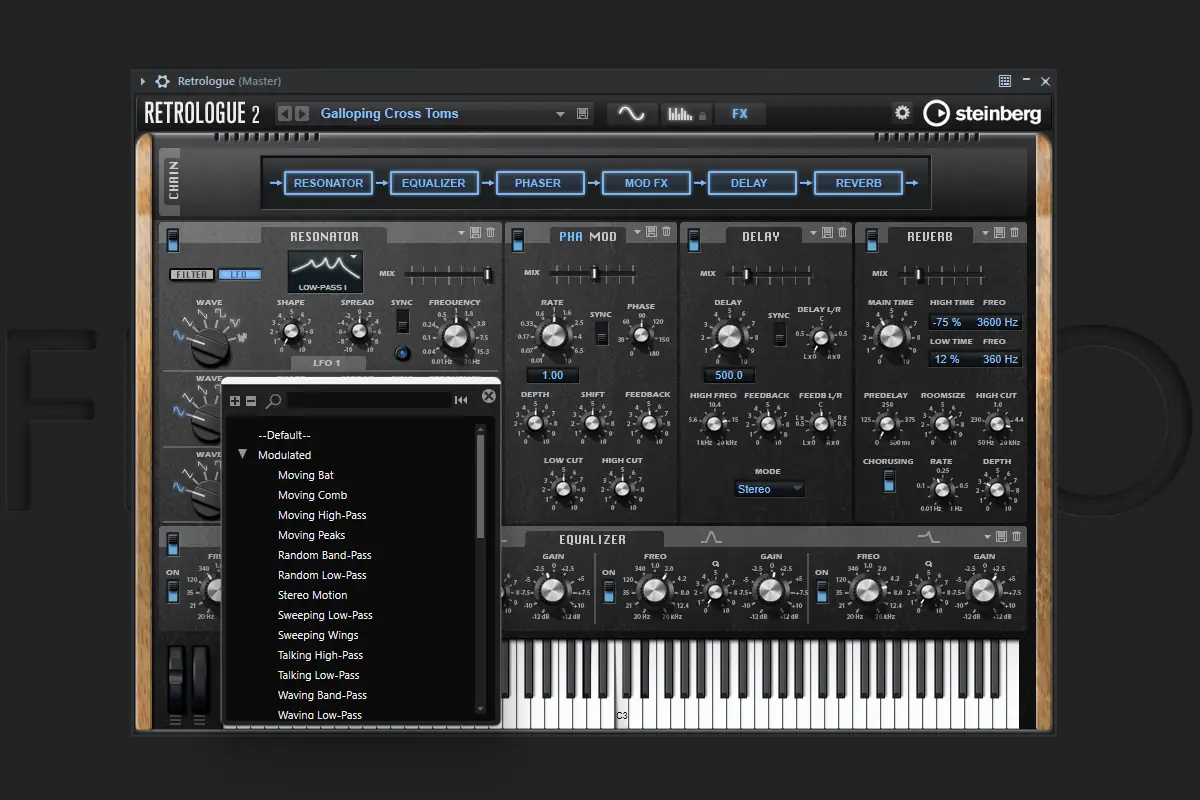This screenshot has height=800, width=1200.
Task: Click the Delay Mix slider handle
Action: point(746,273)
